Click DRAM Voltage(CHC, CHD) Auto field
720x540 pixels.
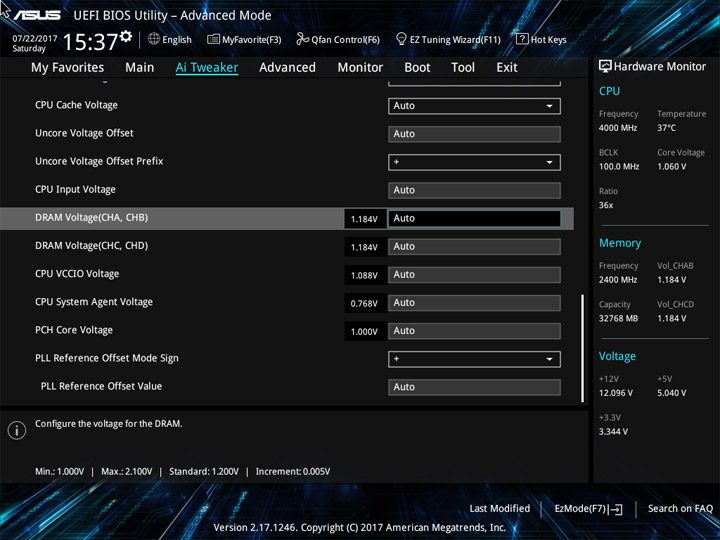(x=474, y=247)
